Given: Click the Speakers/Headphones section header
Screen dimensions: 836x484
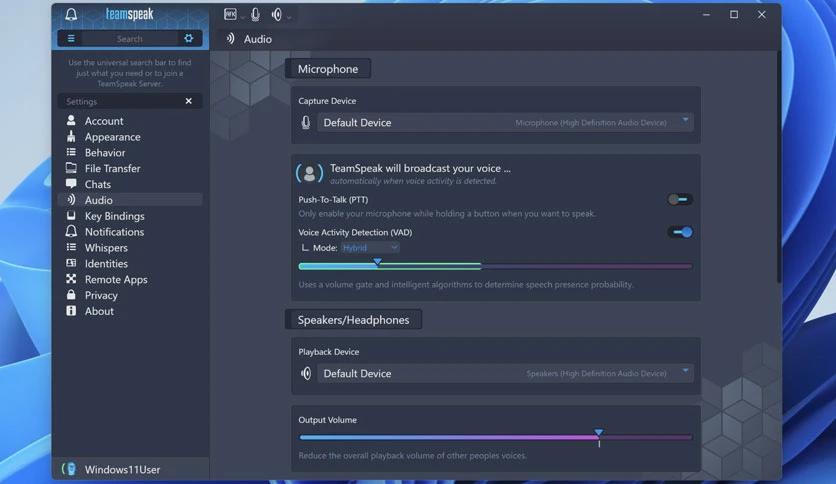Looking at the screenshot, I should pyautogui.click(x=353, y=320).
